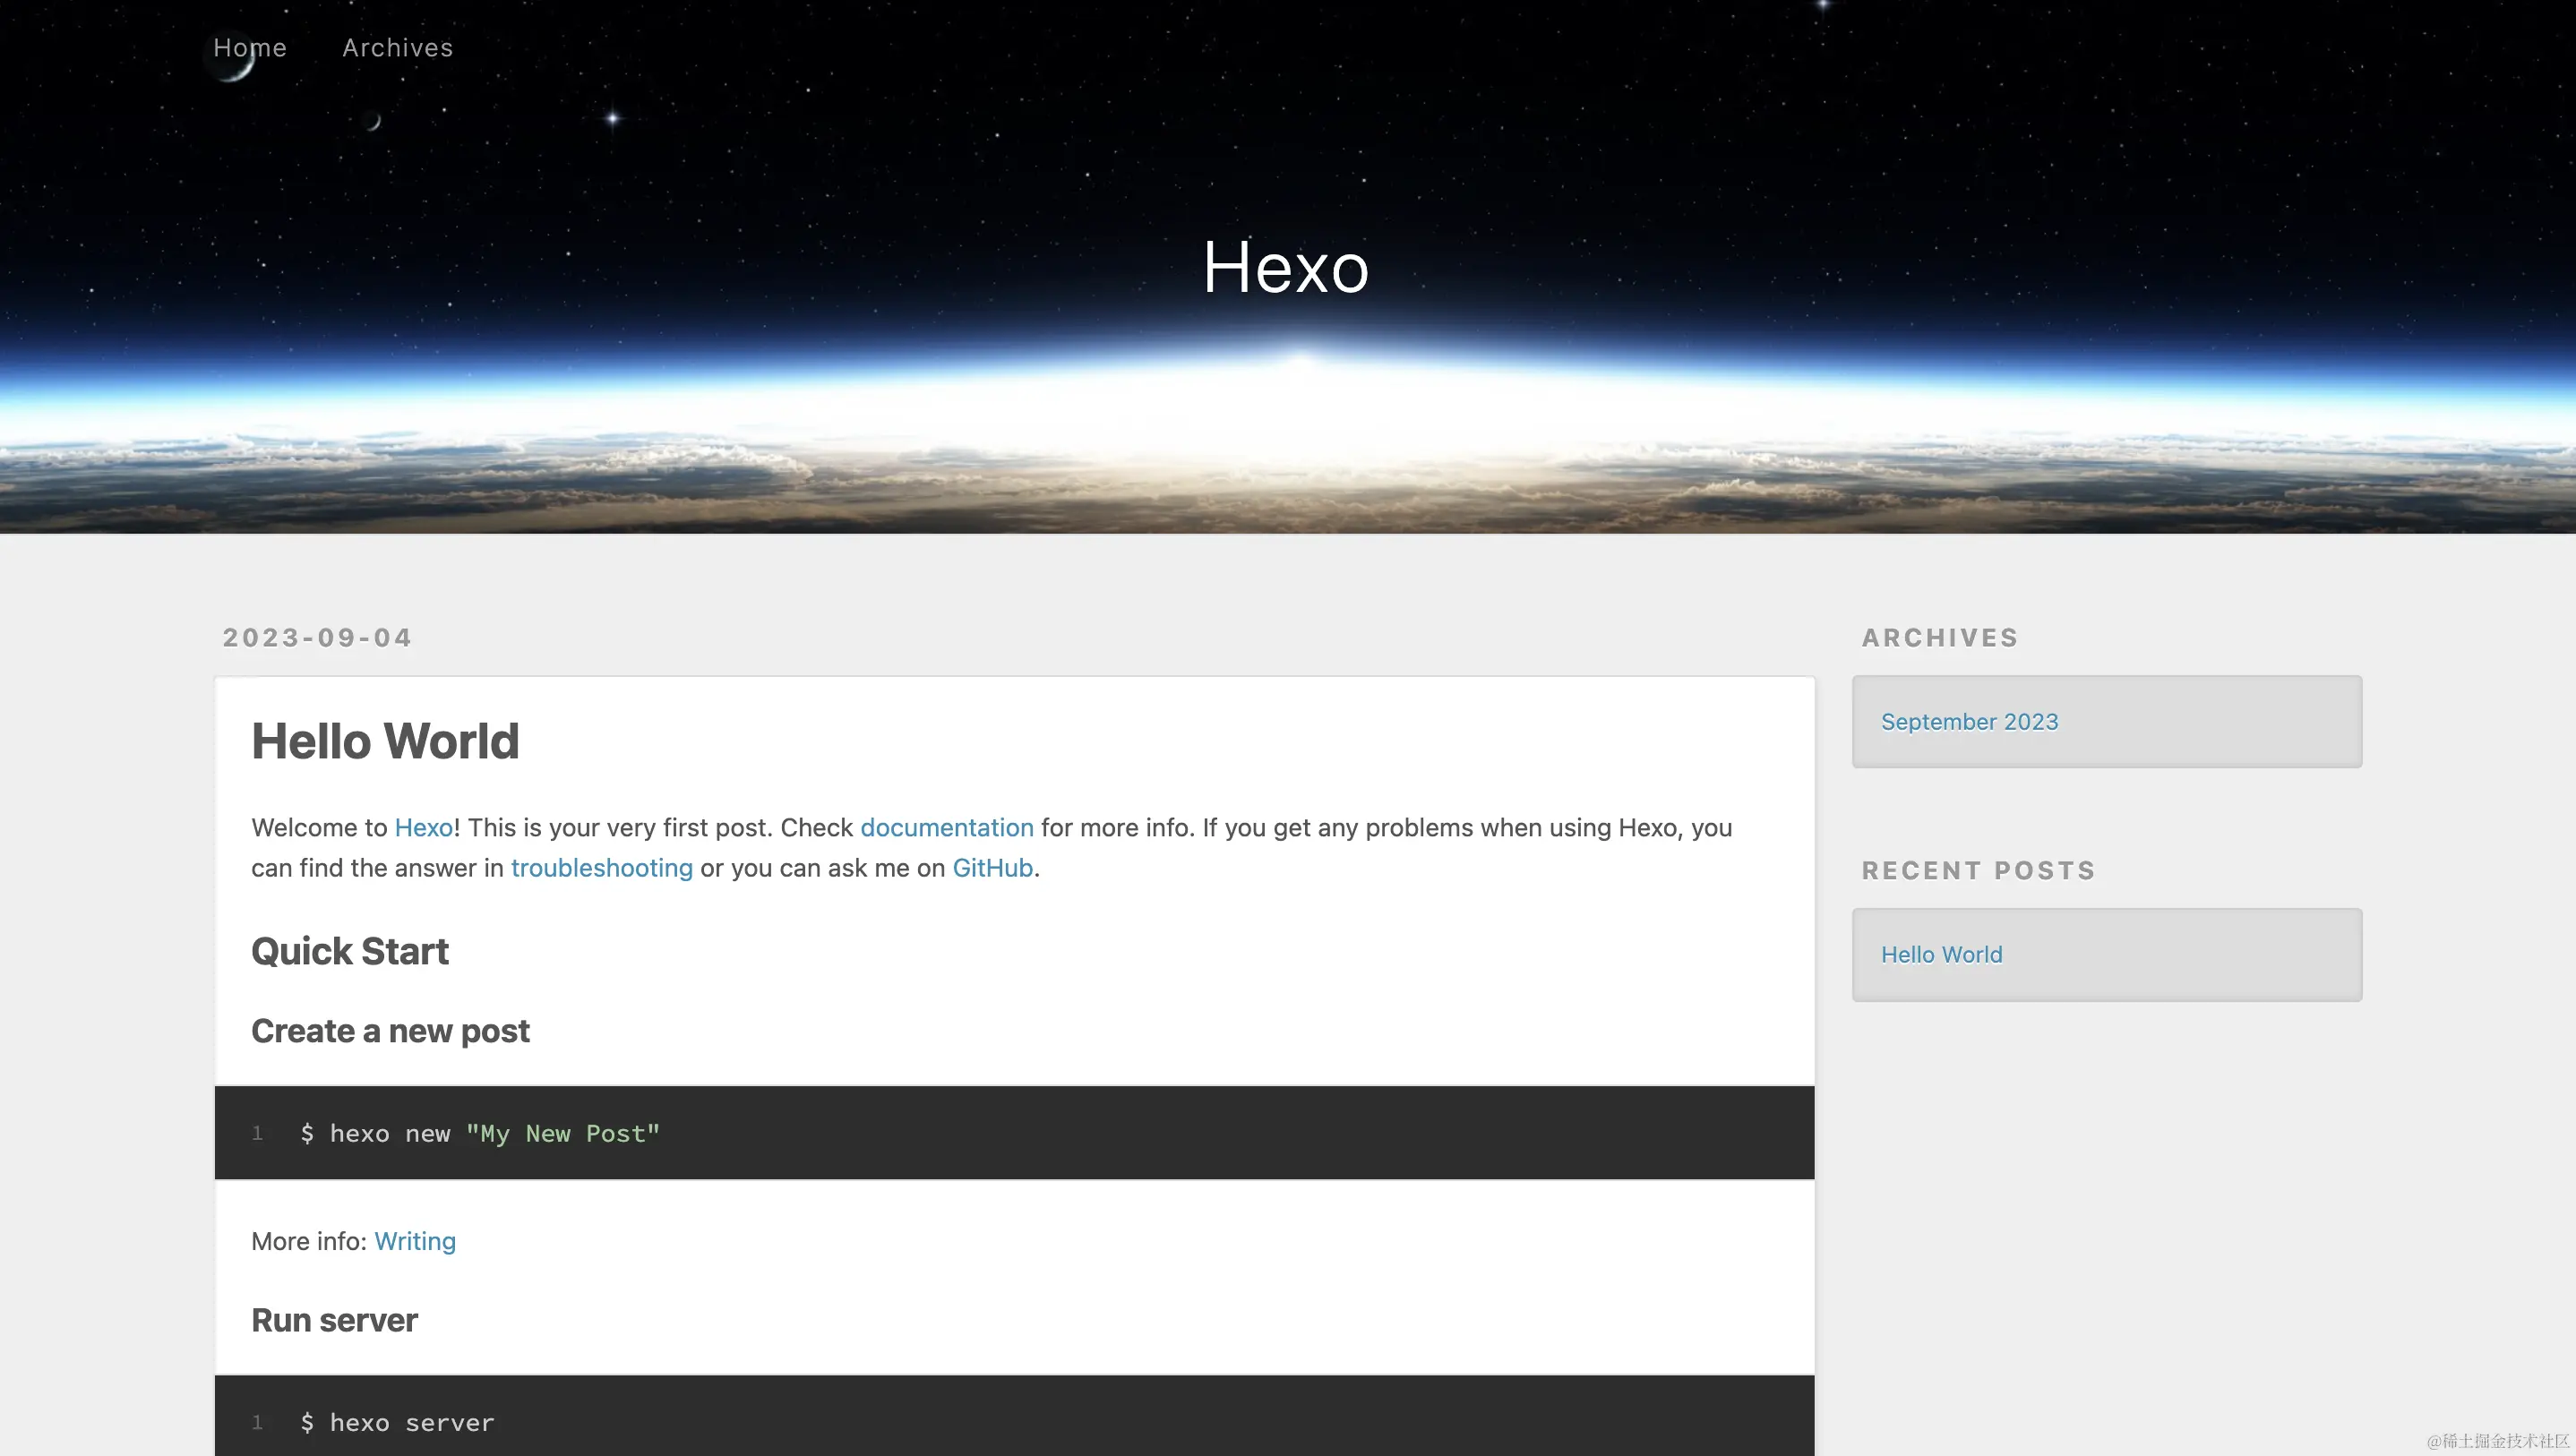Click the Quick Start heading
This screenshot has width=2576, height=1456.
point(350,951)
